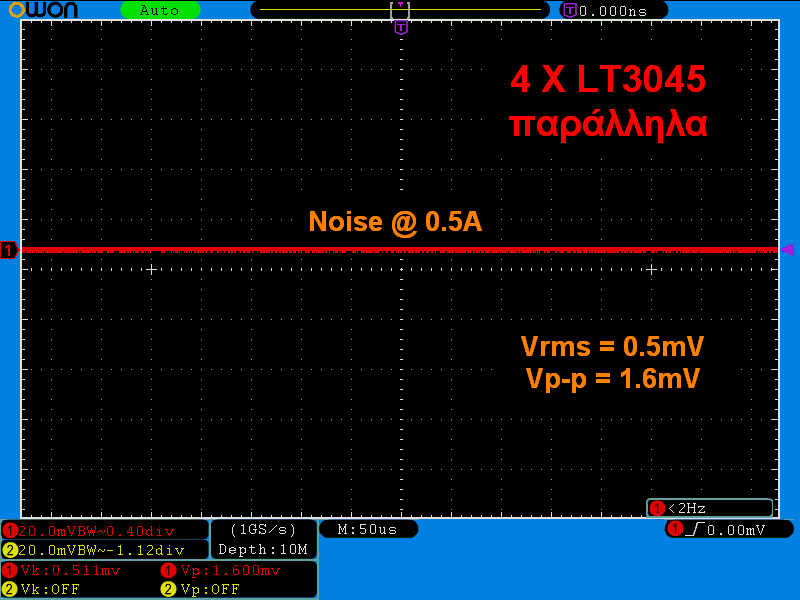Click the purple T icon beside 0.000ns
Image resolution: width=800 pixels, height=600 pixels.
tap(570, 10)
